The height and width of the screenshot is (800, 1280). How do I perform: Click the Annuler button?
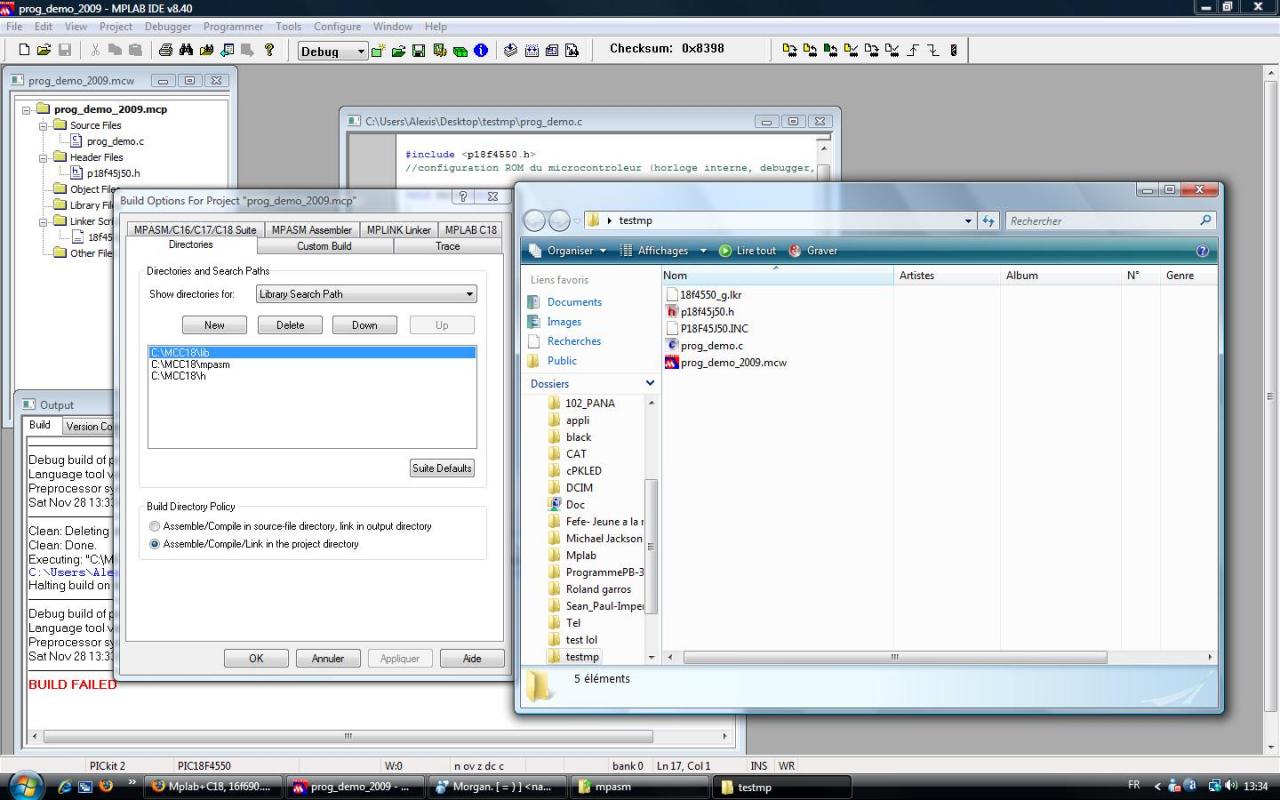click(328, 658)
